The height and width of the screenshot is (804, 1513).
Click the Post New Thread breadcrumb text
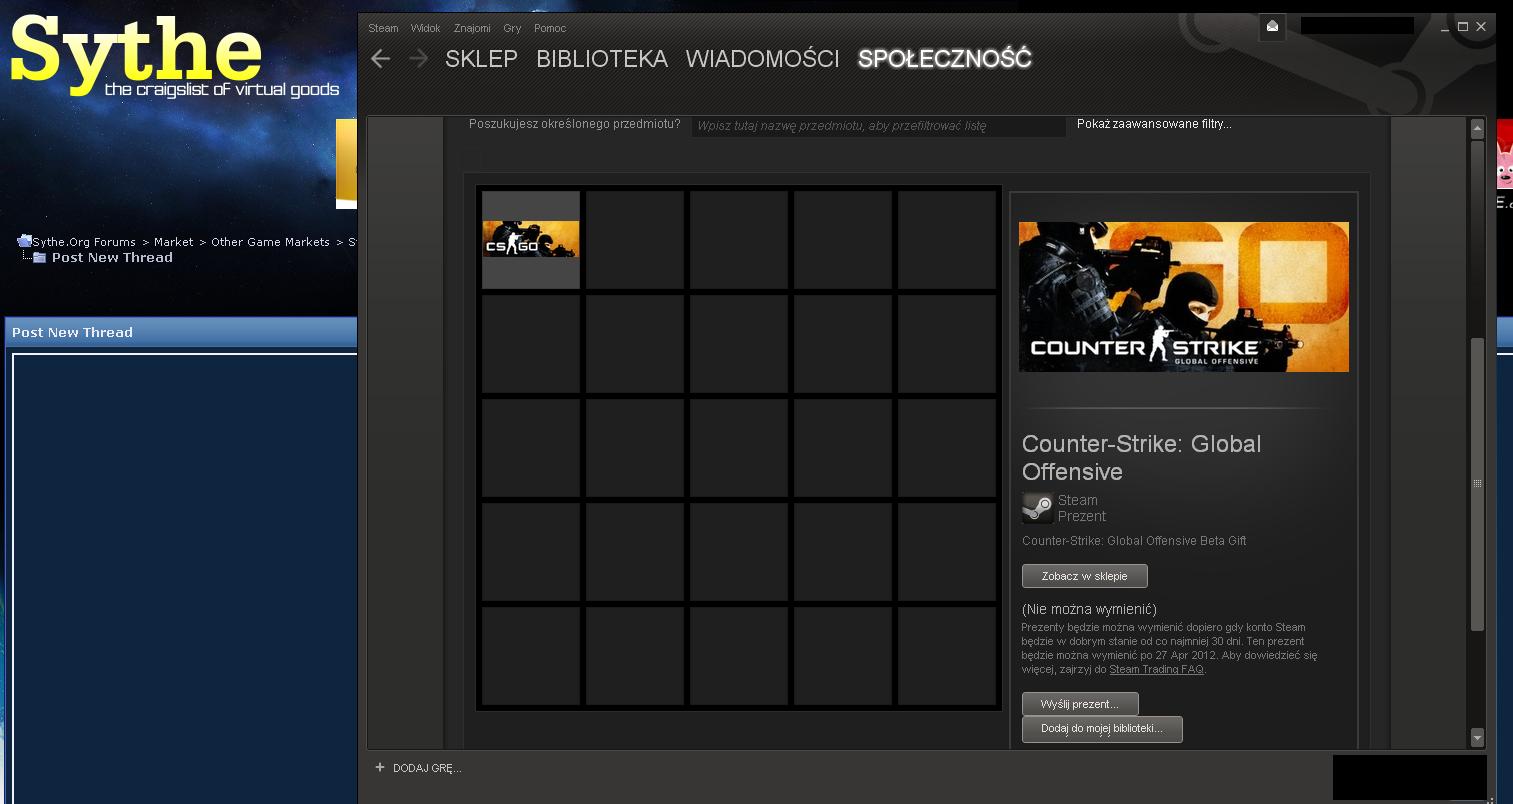(112, 258)
